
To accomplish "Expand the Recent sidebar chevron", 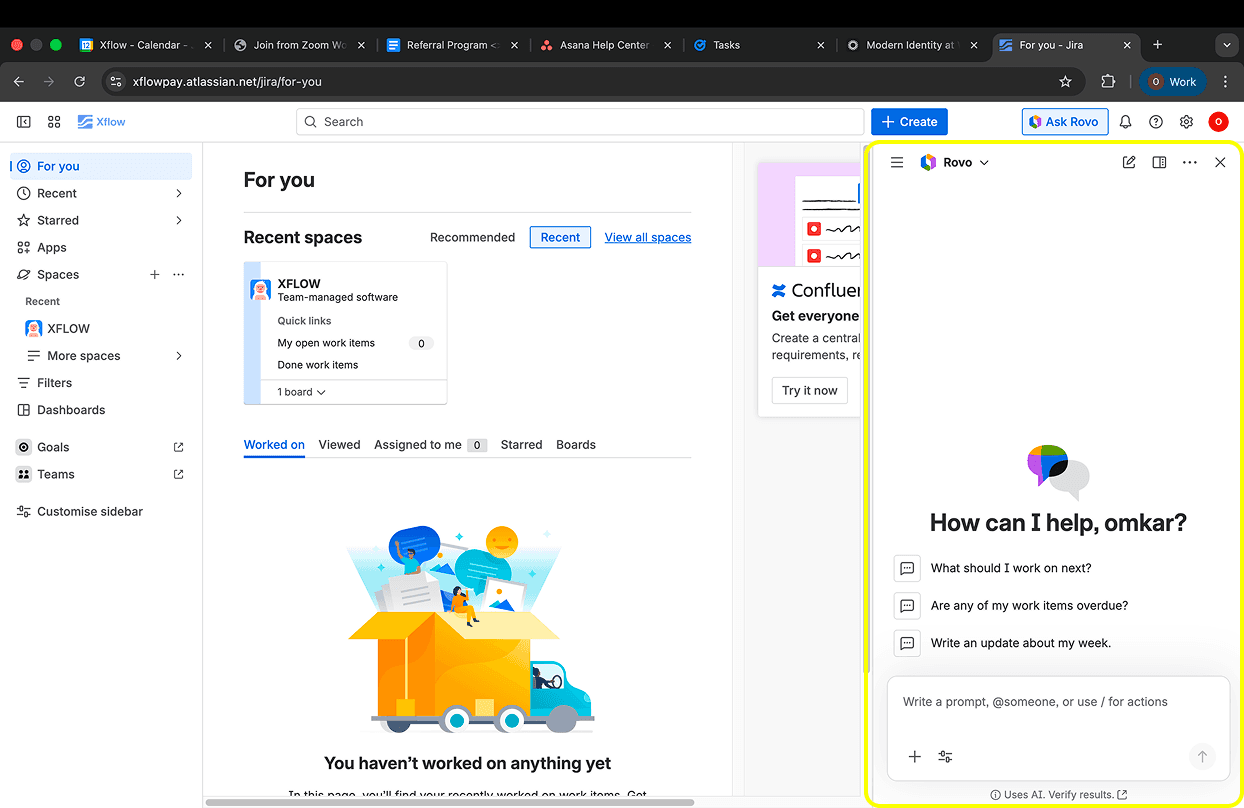I will [x=179, y=193].
